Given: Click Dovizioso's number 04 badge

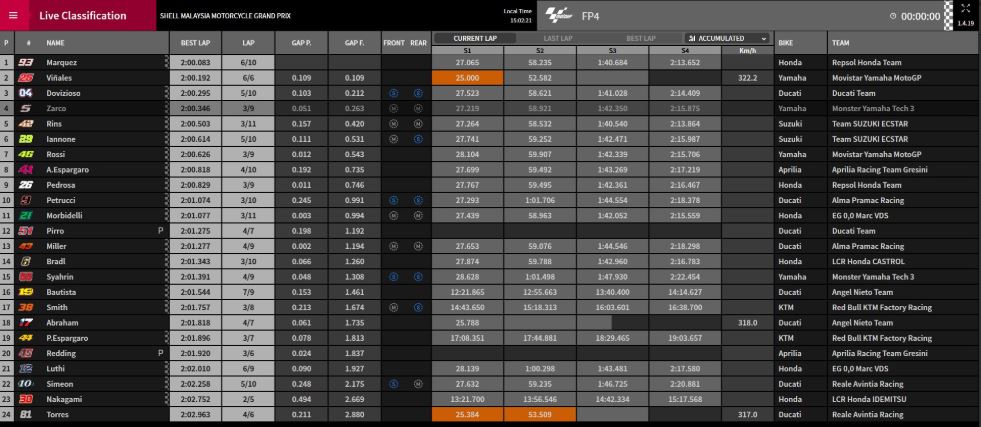Looking at the screenshot, I should (26, 93).
